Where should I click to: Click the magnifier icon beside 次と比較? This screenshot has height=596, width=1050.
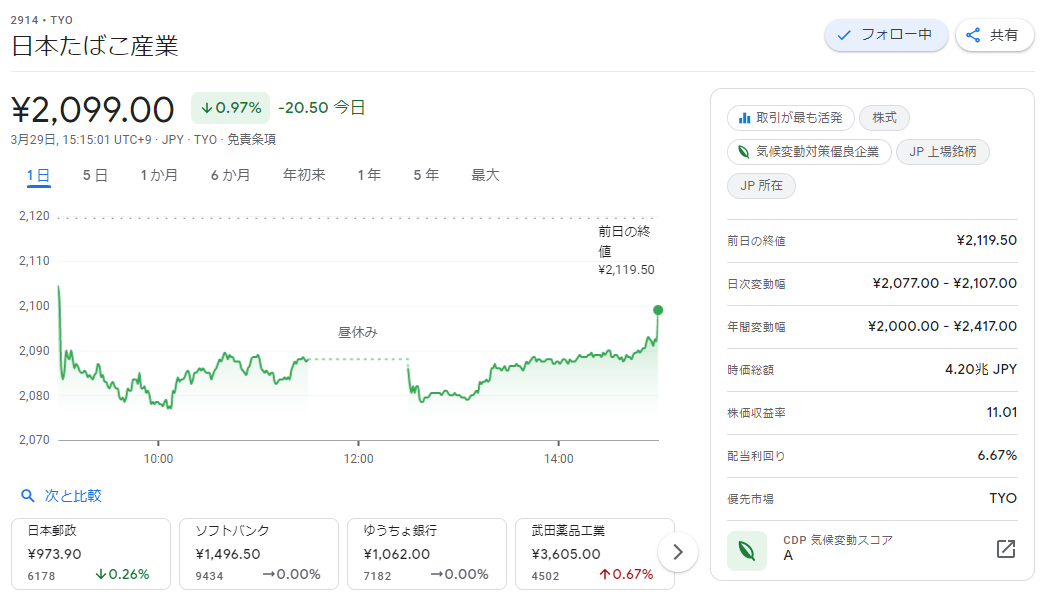click(x=27, y=496)
